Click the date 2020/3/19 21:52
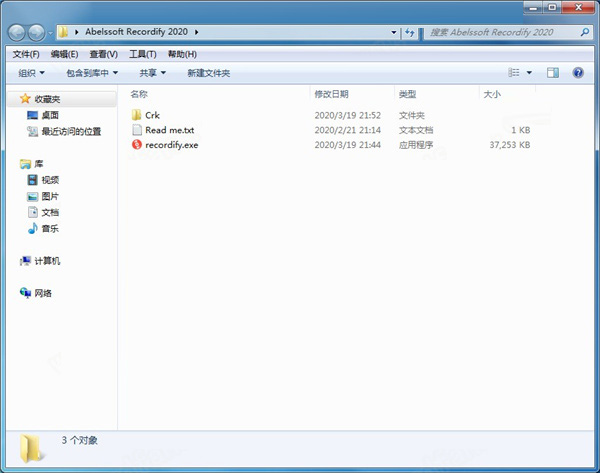 click(x=347, y=115)
